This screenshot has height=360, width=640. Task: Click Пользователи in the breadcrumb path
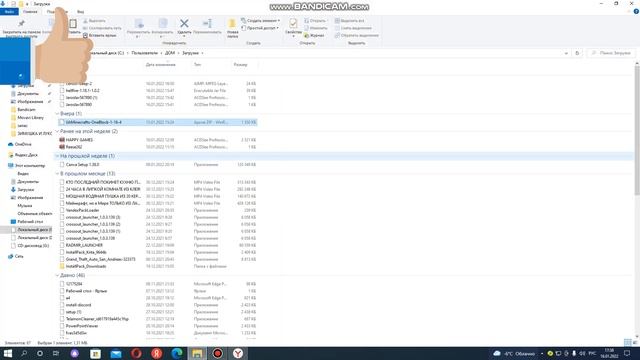click(144, 53)
